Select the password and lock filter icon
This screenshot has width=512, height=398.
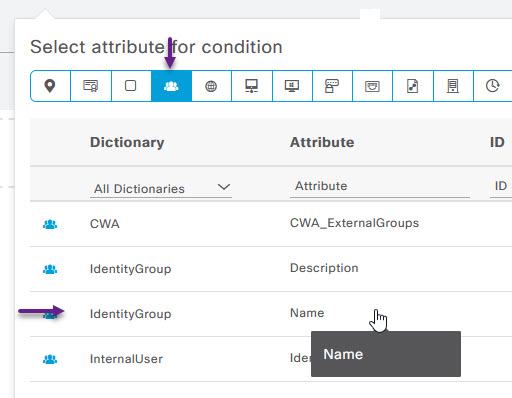pyautogui.click(x=332, y=86)
